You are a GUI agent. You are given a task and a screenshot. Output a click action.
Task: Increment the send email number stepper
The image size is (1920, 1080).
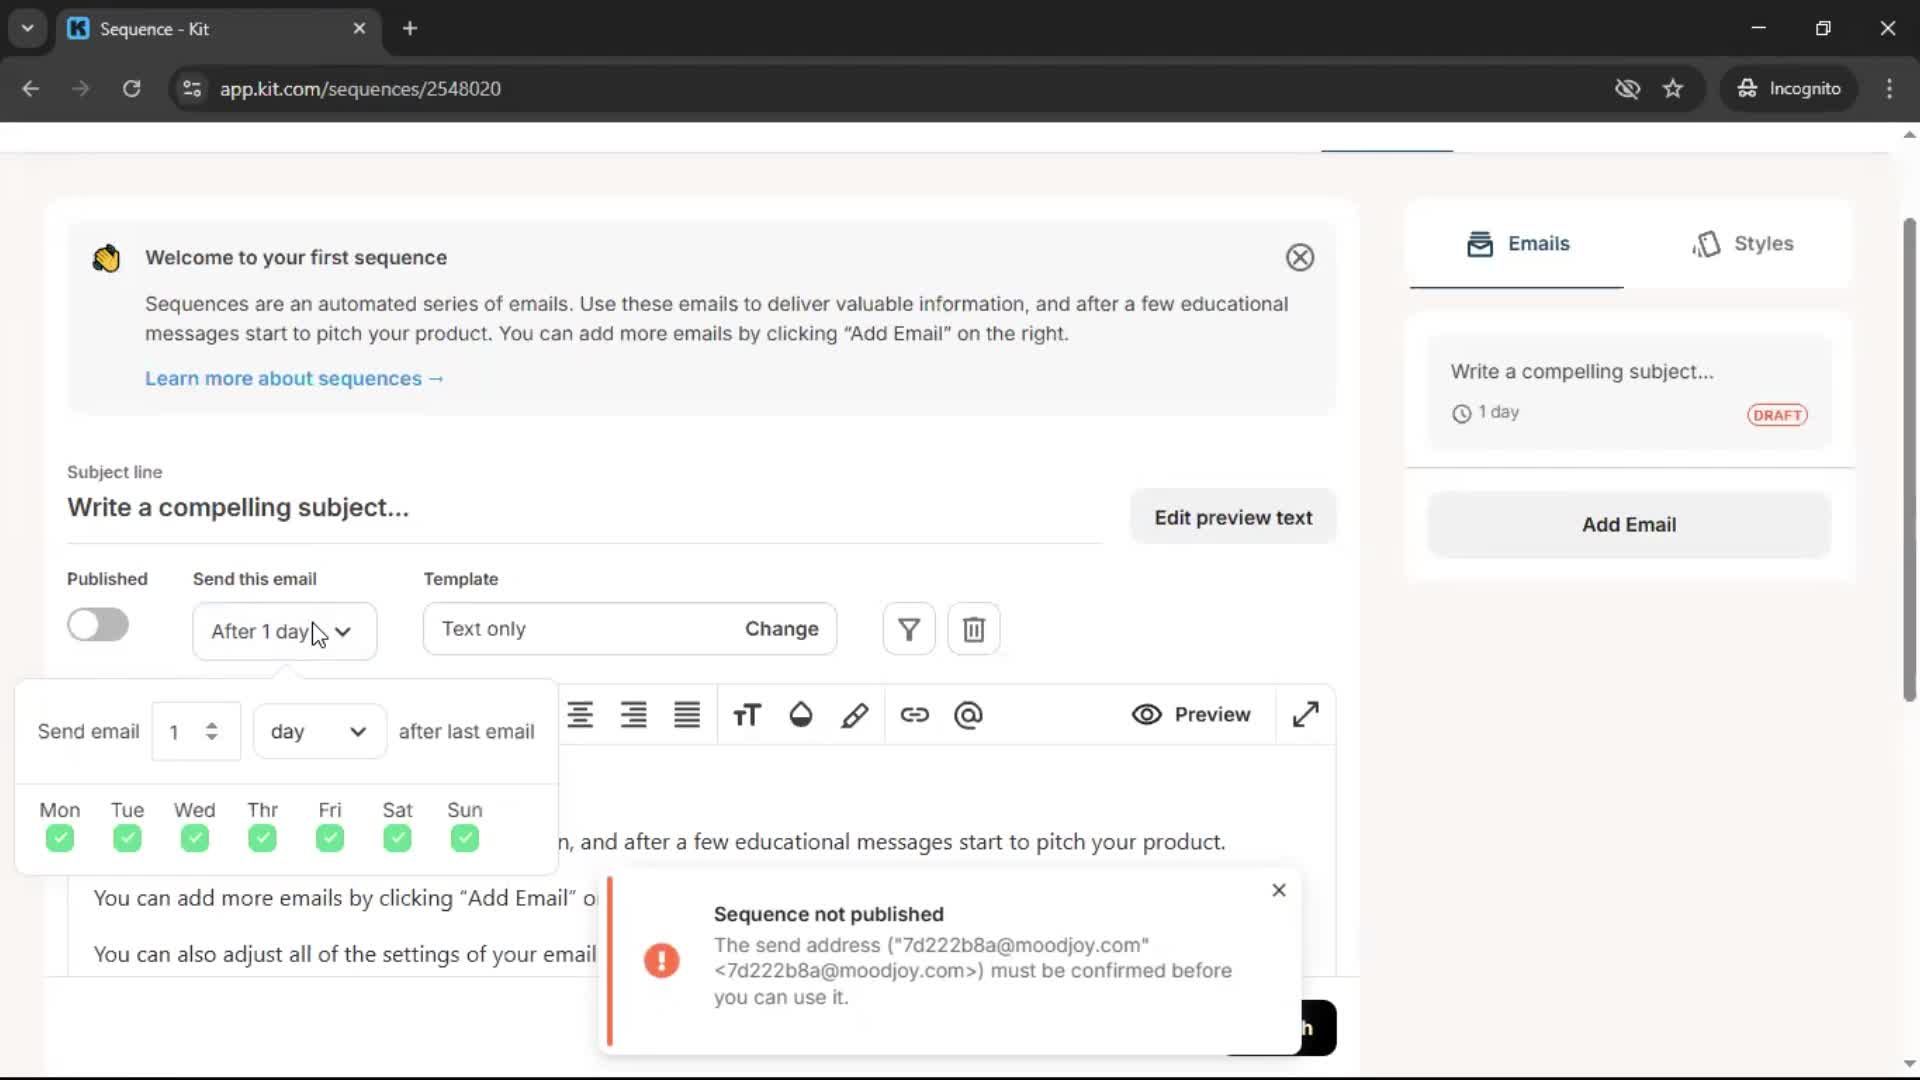click(x=211, y=723)
